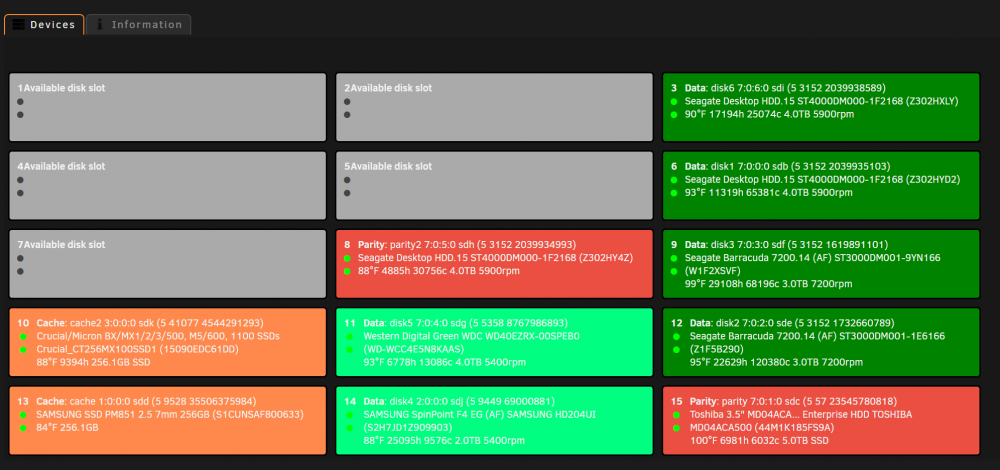Click header "15 Parity: parity 7:0:1:0 sdc"
The height and width of the screenshot is (470, 1000).
[784, 402]
